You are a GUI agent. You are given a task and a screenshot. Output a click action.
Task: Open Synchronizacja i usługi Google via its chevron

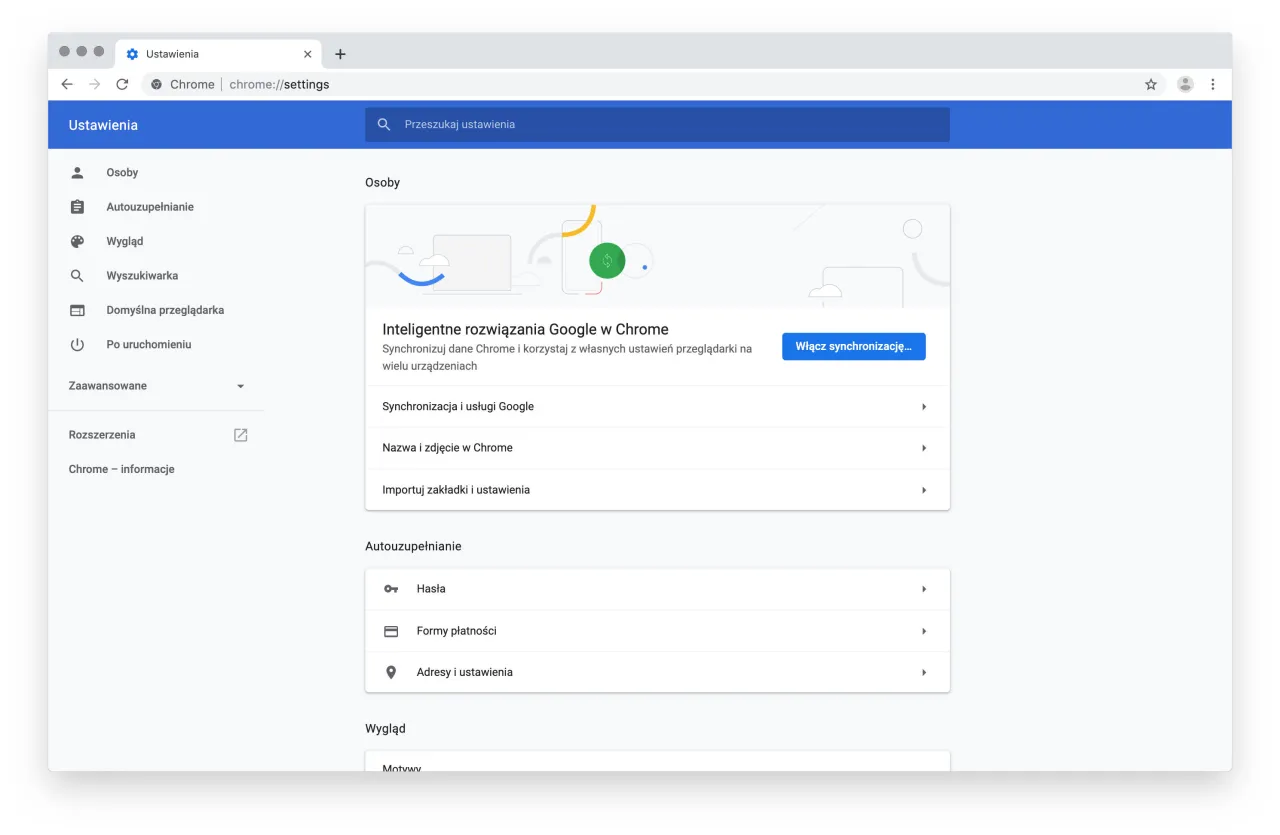(x=923, y=406)
